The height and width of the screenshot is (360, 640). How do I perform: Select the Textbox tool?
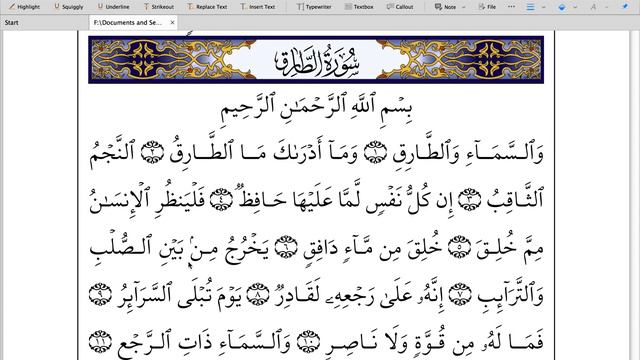point(359,7)
